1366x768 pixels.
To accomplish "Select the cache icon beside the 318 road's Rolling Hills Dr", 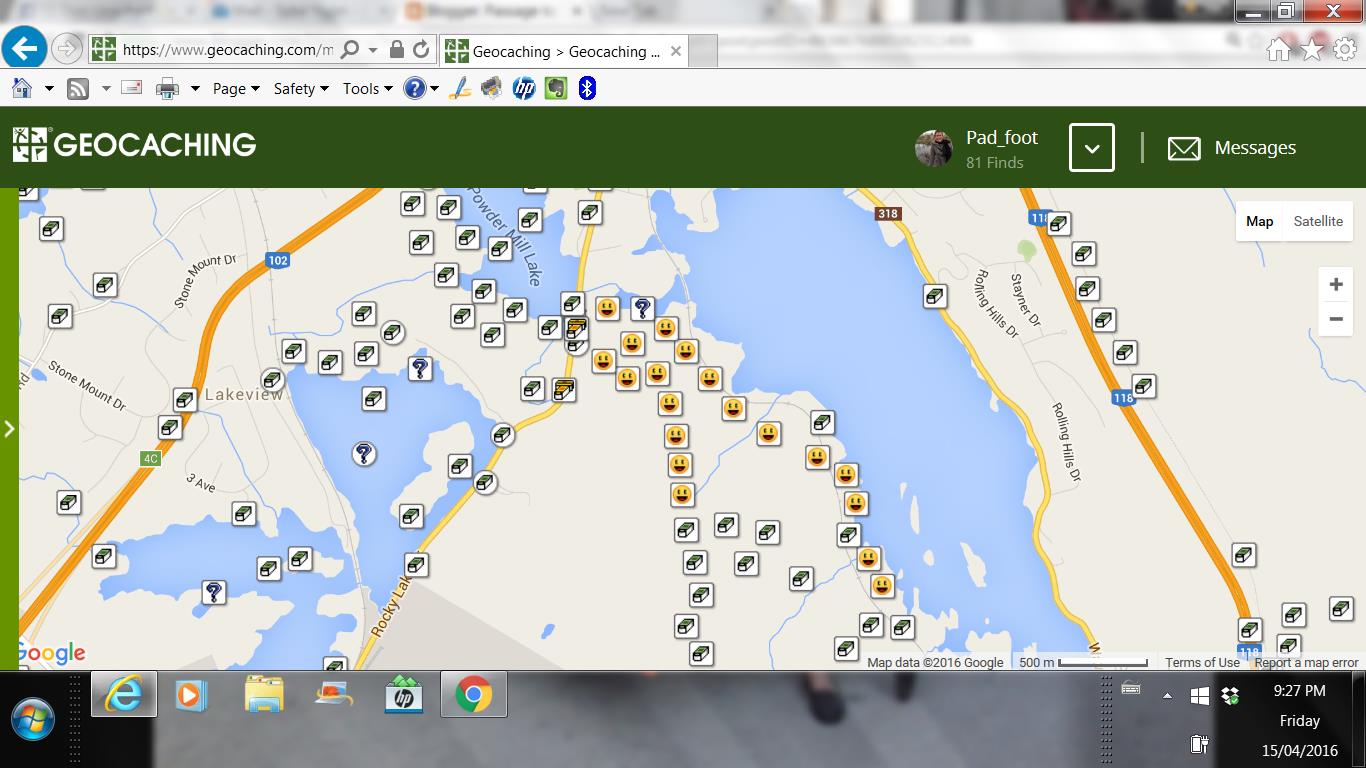I will click(935, 296).
